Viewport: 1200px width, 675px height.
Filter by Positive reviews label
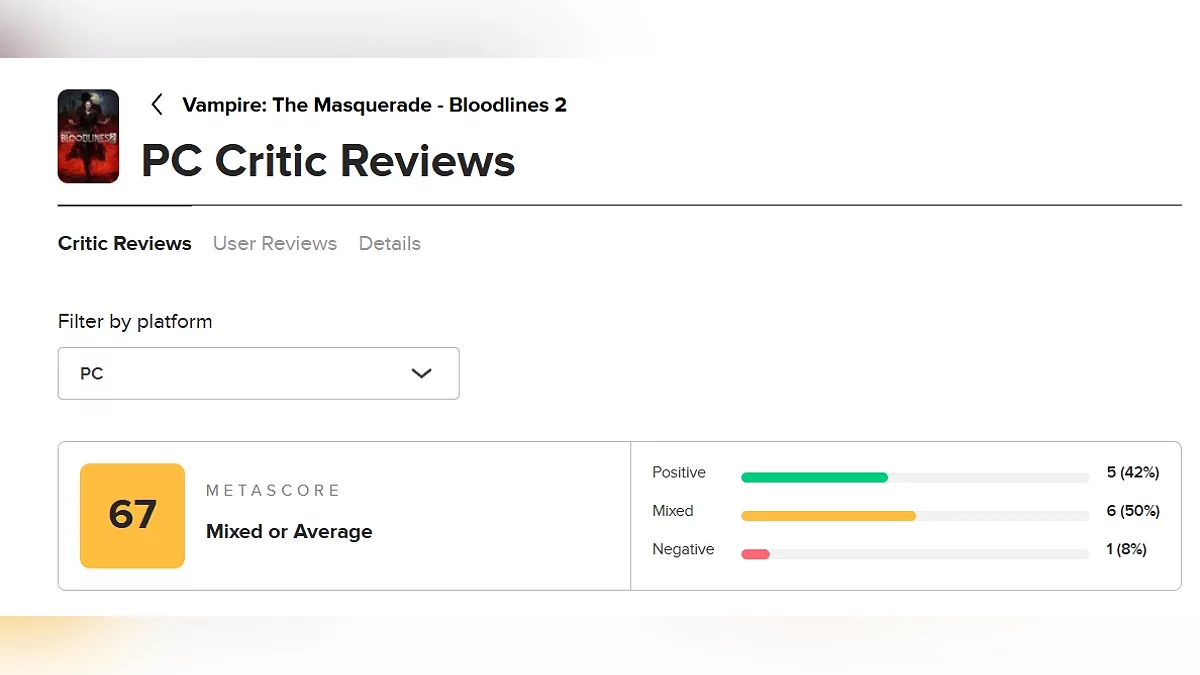pos(679,472)
